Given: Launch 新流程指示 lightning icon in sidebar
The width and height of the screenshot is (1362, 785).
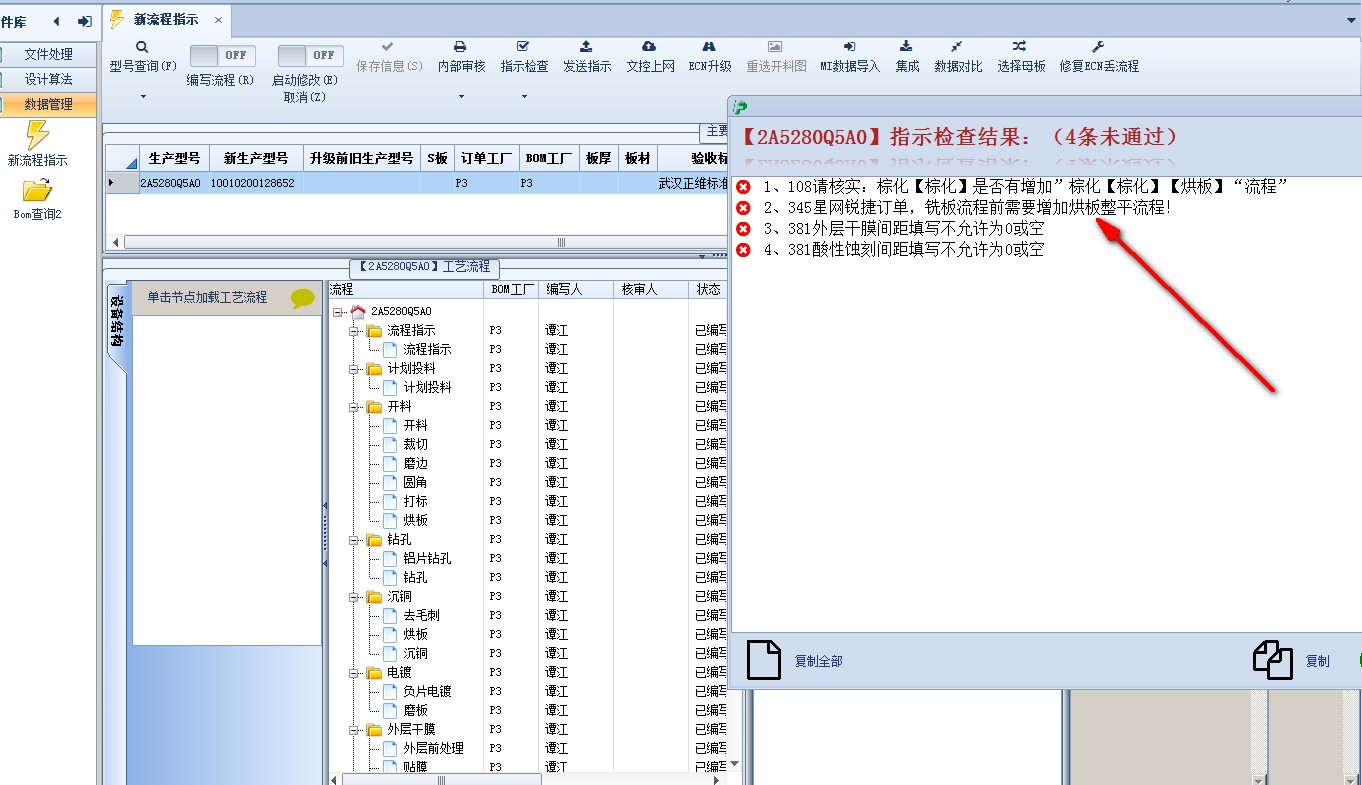Looking at the screenshot, I should click(37, 135).
